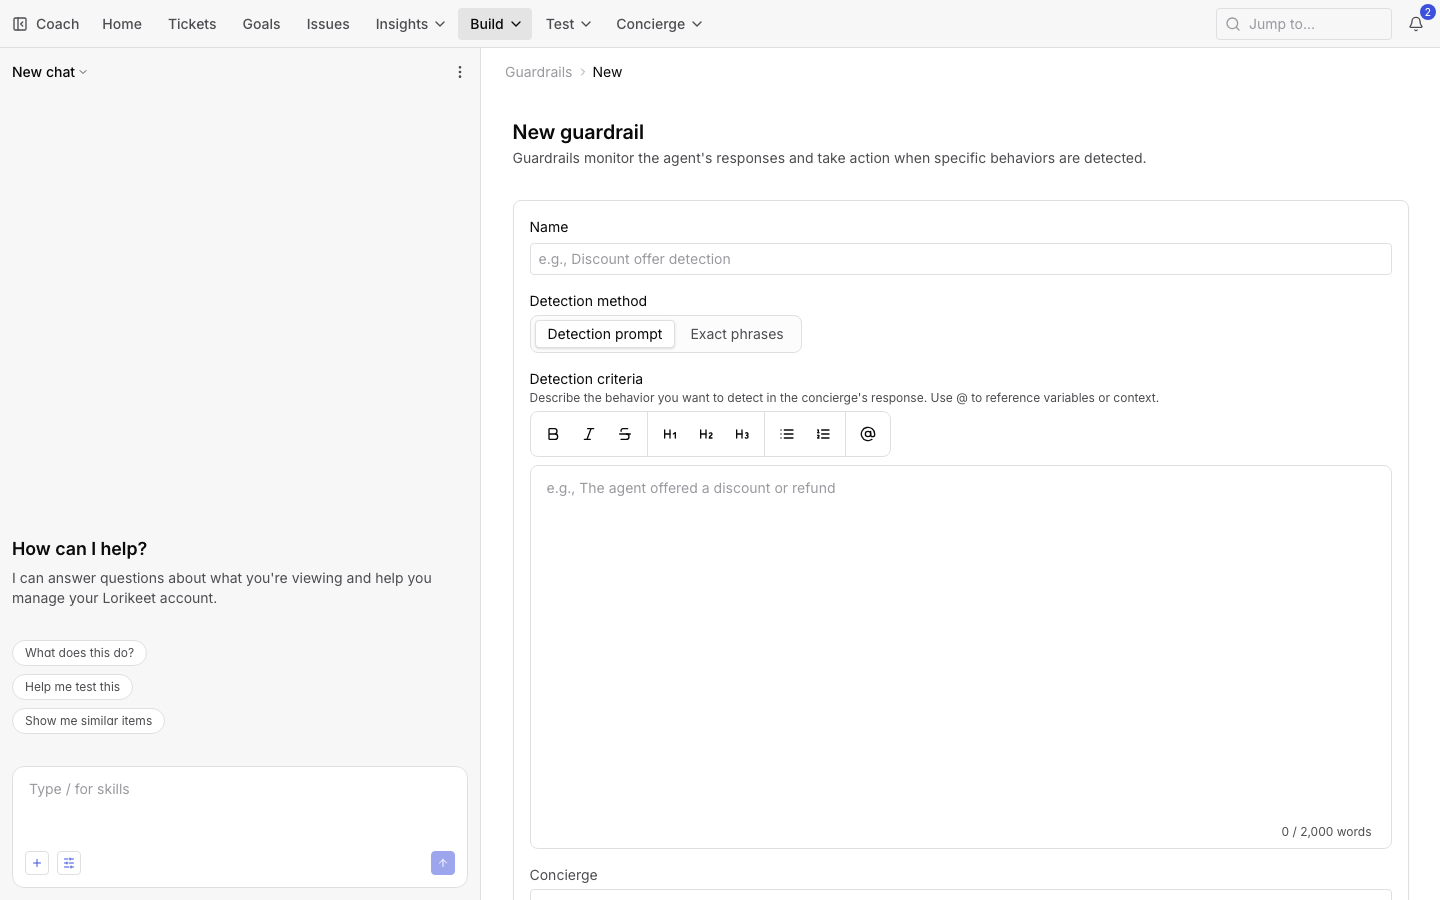Click the Jump to search field

(x=1303, y=24)
